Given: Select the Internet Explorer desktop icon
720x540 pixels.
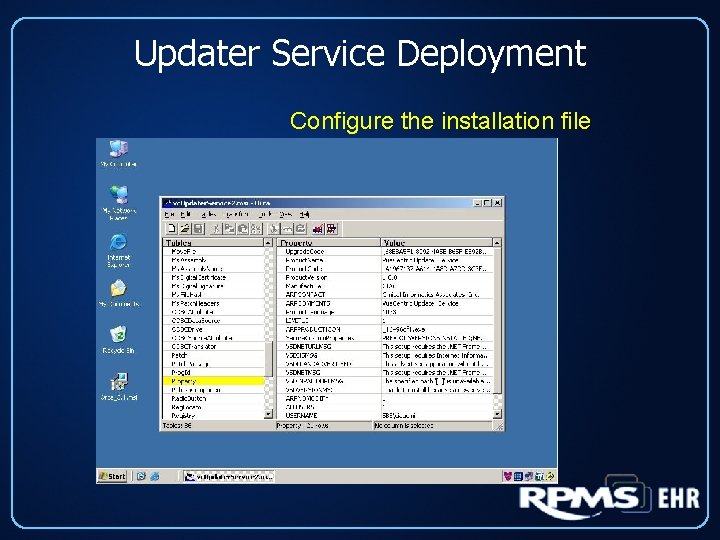Looking at the screenshot, I should point(118,250).
